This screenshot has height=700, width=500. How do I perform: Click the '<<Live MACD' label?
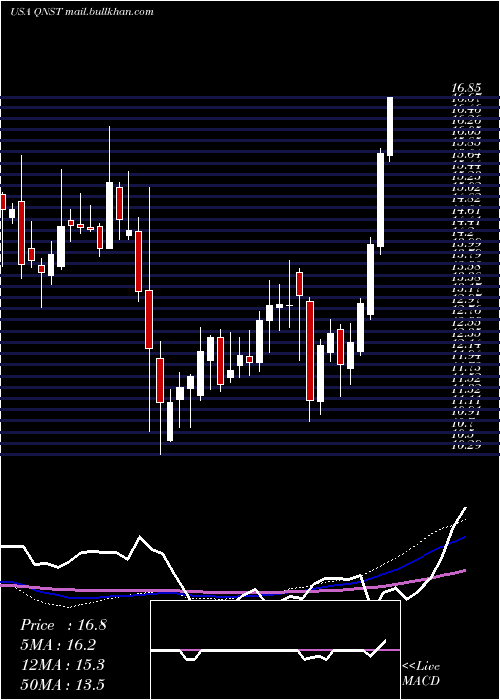tap(421, 674)
